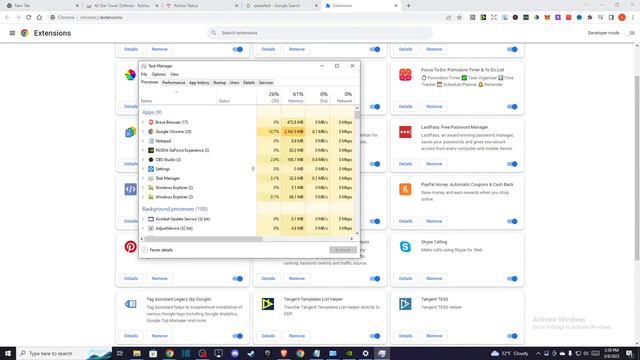Click the Tag Assistant Legacy extension logo
Viewport: 640px width, 360px height.
coord(131,304)
